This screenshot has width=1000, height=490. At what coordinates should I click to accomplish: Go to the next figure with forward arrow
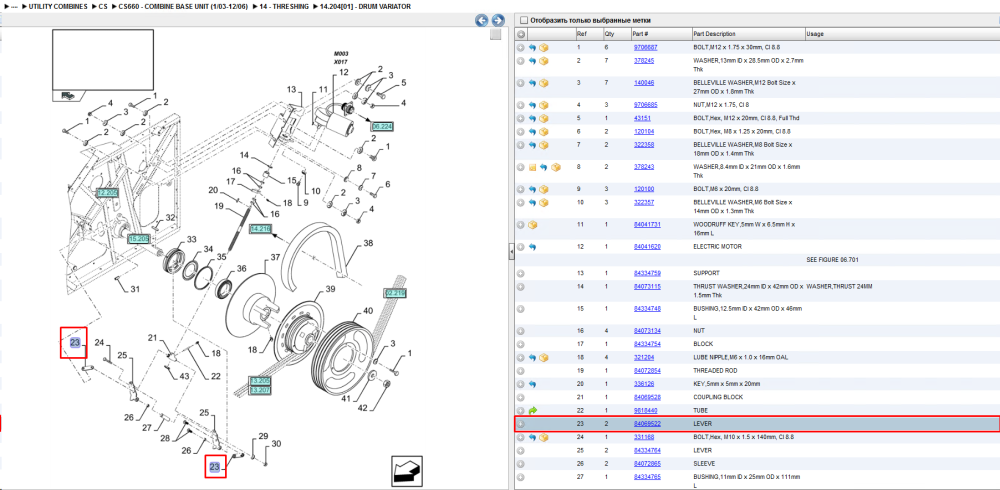[x=498, y=20]
